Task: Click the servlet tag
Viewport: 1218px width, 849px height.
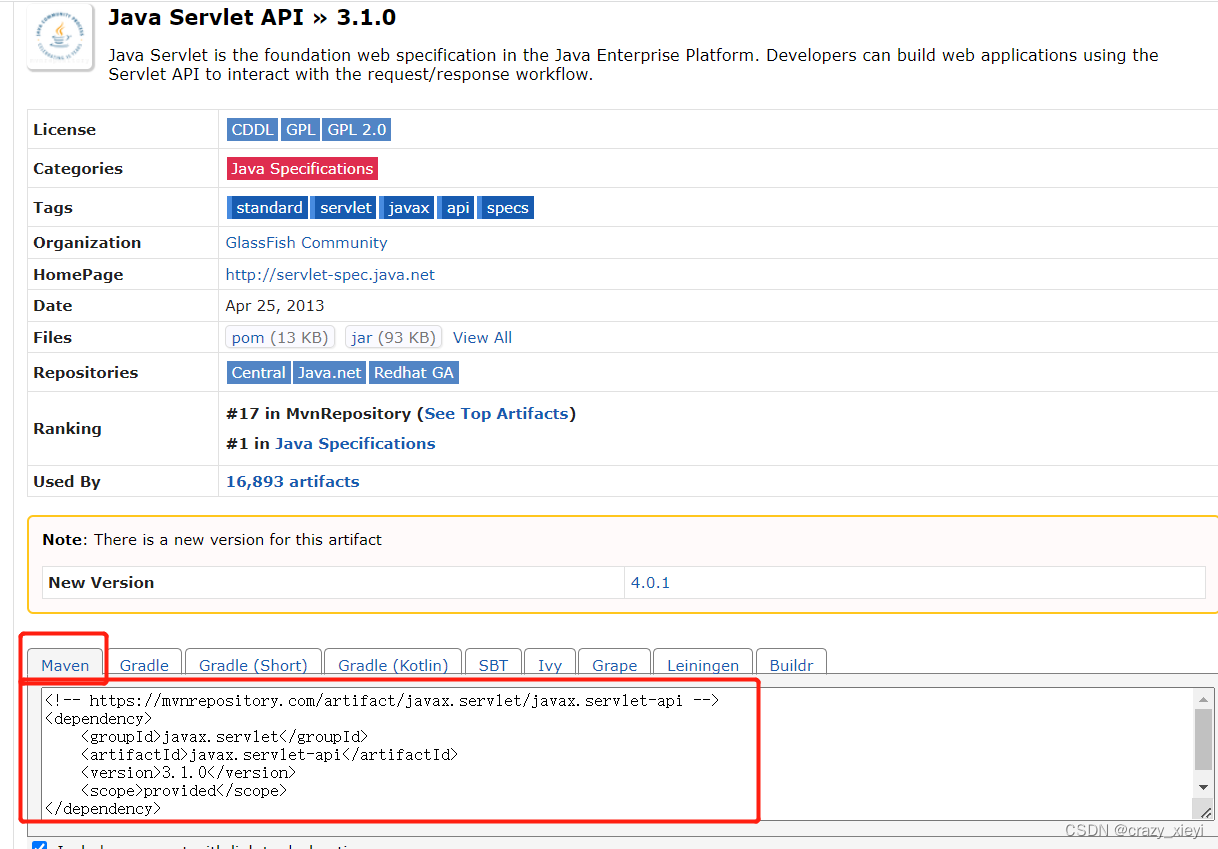Action: point(344,207)
